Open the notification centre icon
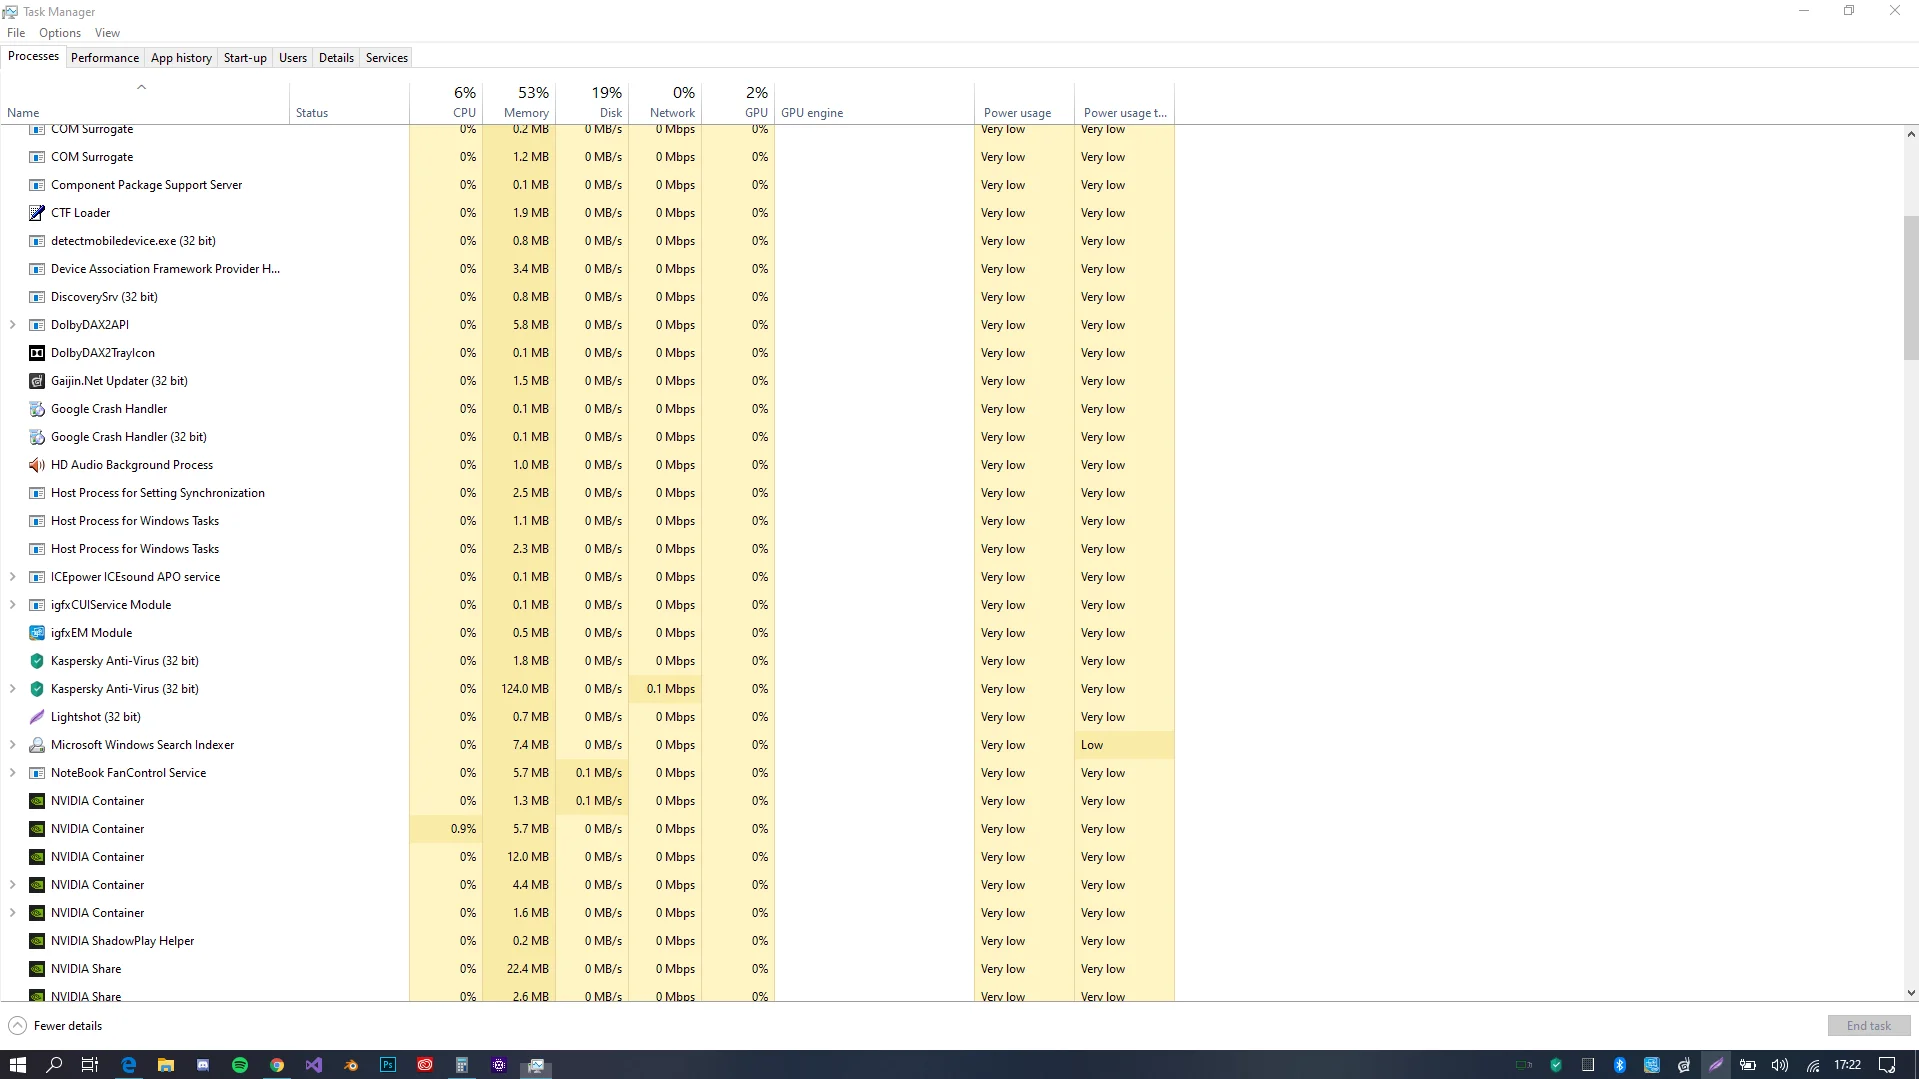Viewport: 1919px width, 1079px height. 1887,1065
